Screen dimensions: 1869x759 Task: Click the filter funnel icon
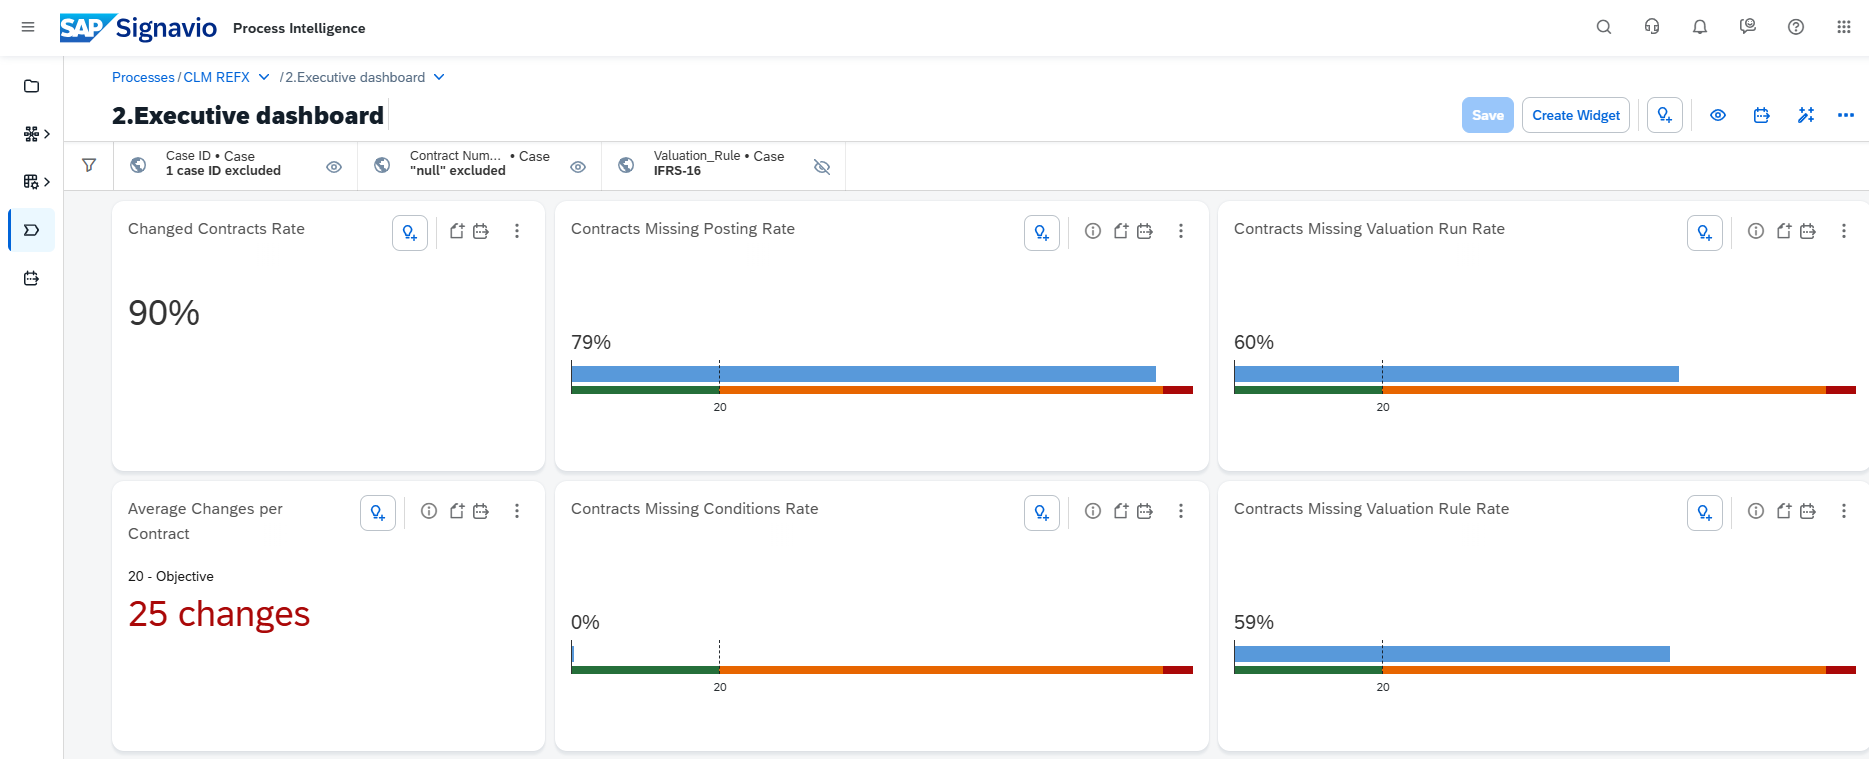click(89, 166)
